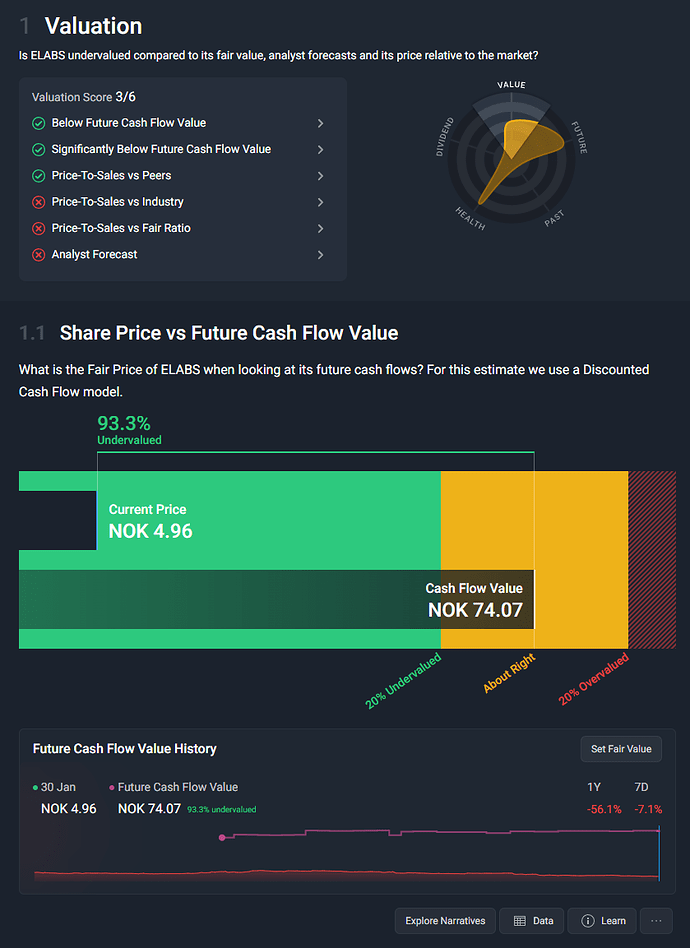Click the green check icon beside Price-To-Sales vs Peers
The image size is (690, 948).
(x=39, y=176)
